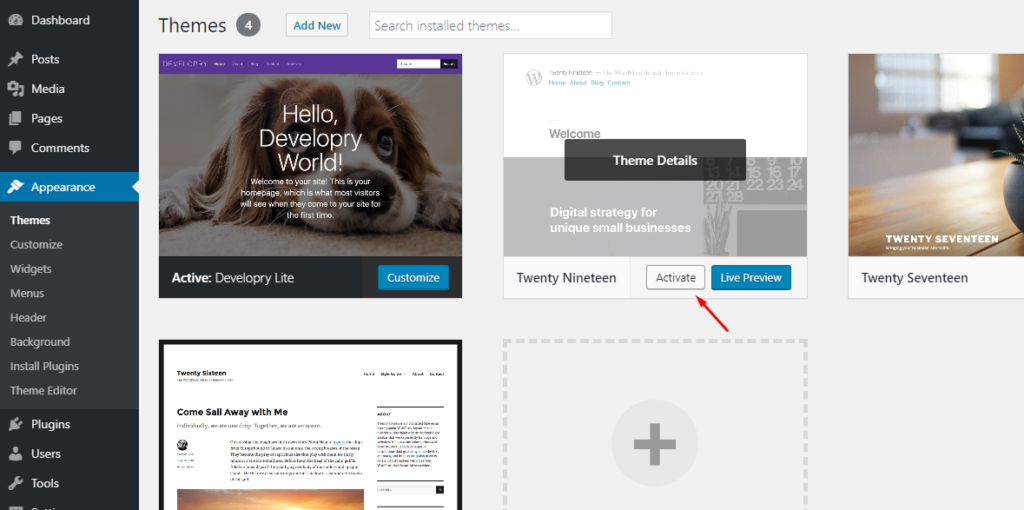Image resolution: width=1024 pixels, height=510 pixels.
Task: Activate the Twenty Nineteen theme
Action: [x=675, y=278]
